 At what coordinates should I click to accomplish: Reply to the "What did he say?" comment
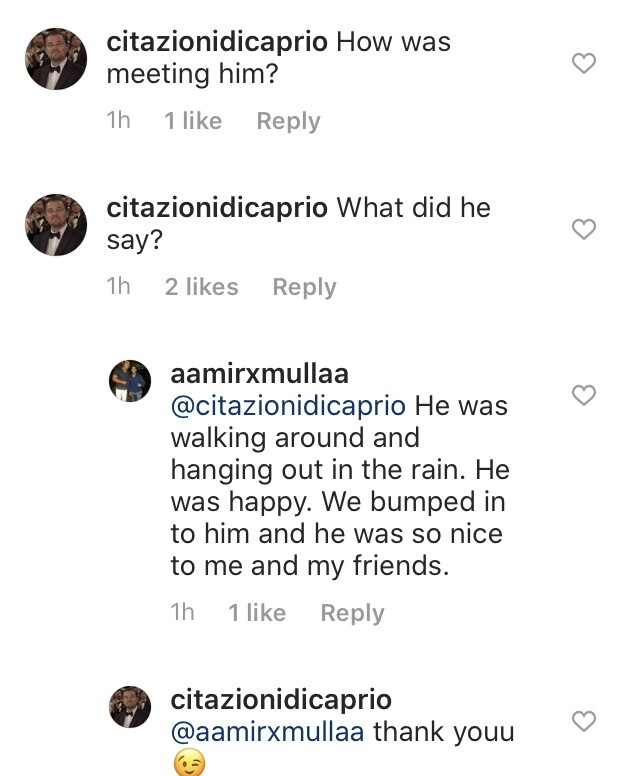[x=304, y=287]
